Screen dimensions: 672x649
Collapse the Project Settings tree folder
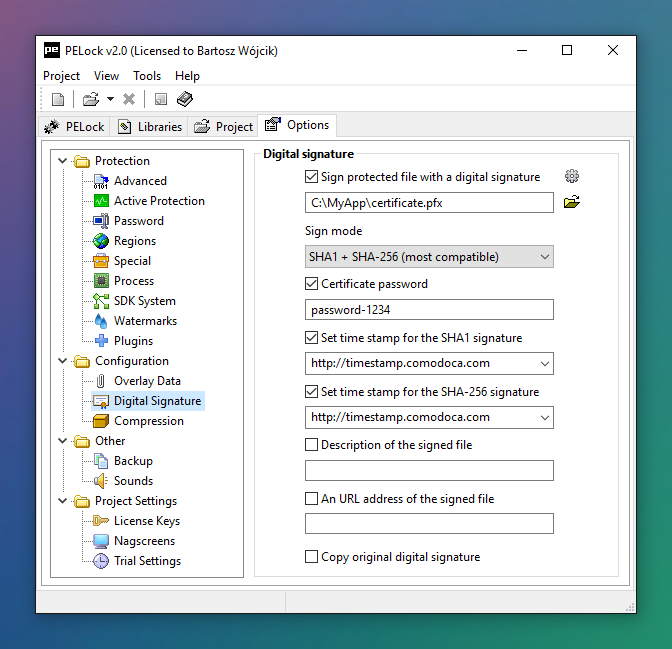pyautogui.click(x=63, y=501)
